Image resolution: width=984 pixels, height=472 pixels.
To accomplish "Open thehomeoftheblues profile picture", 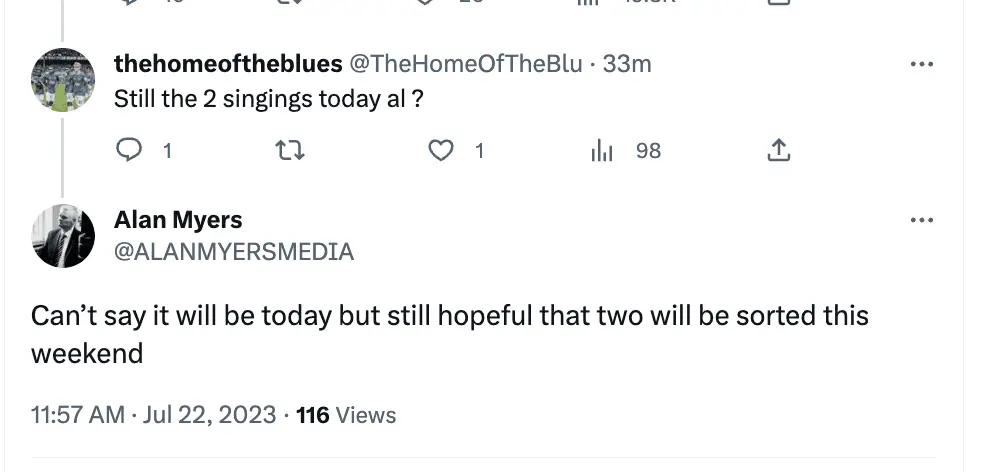I will 63,79.
